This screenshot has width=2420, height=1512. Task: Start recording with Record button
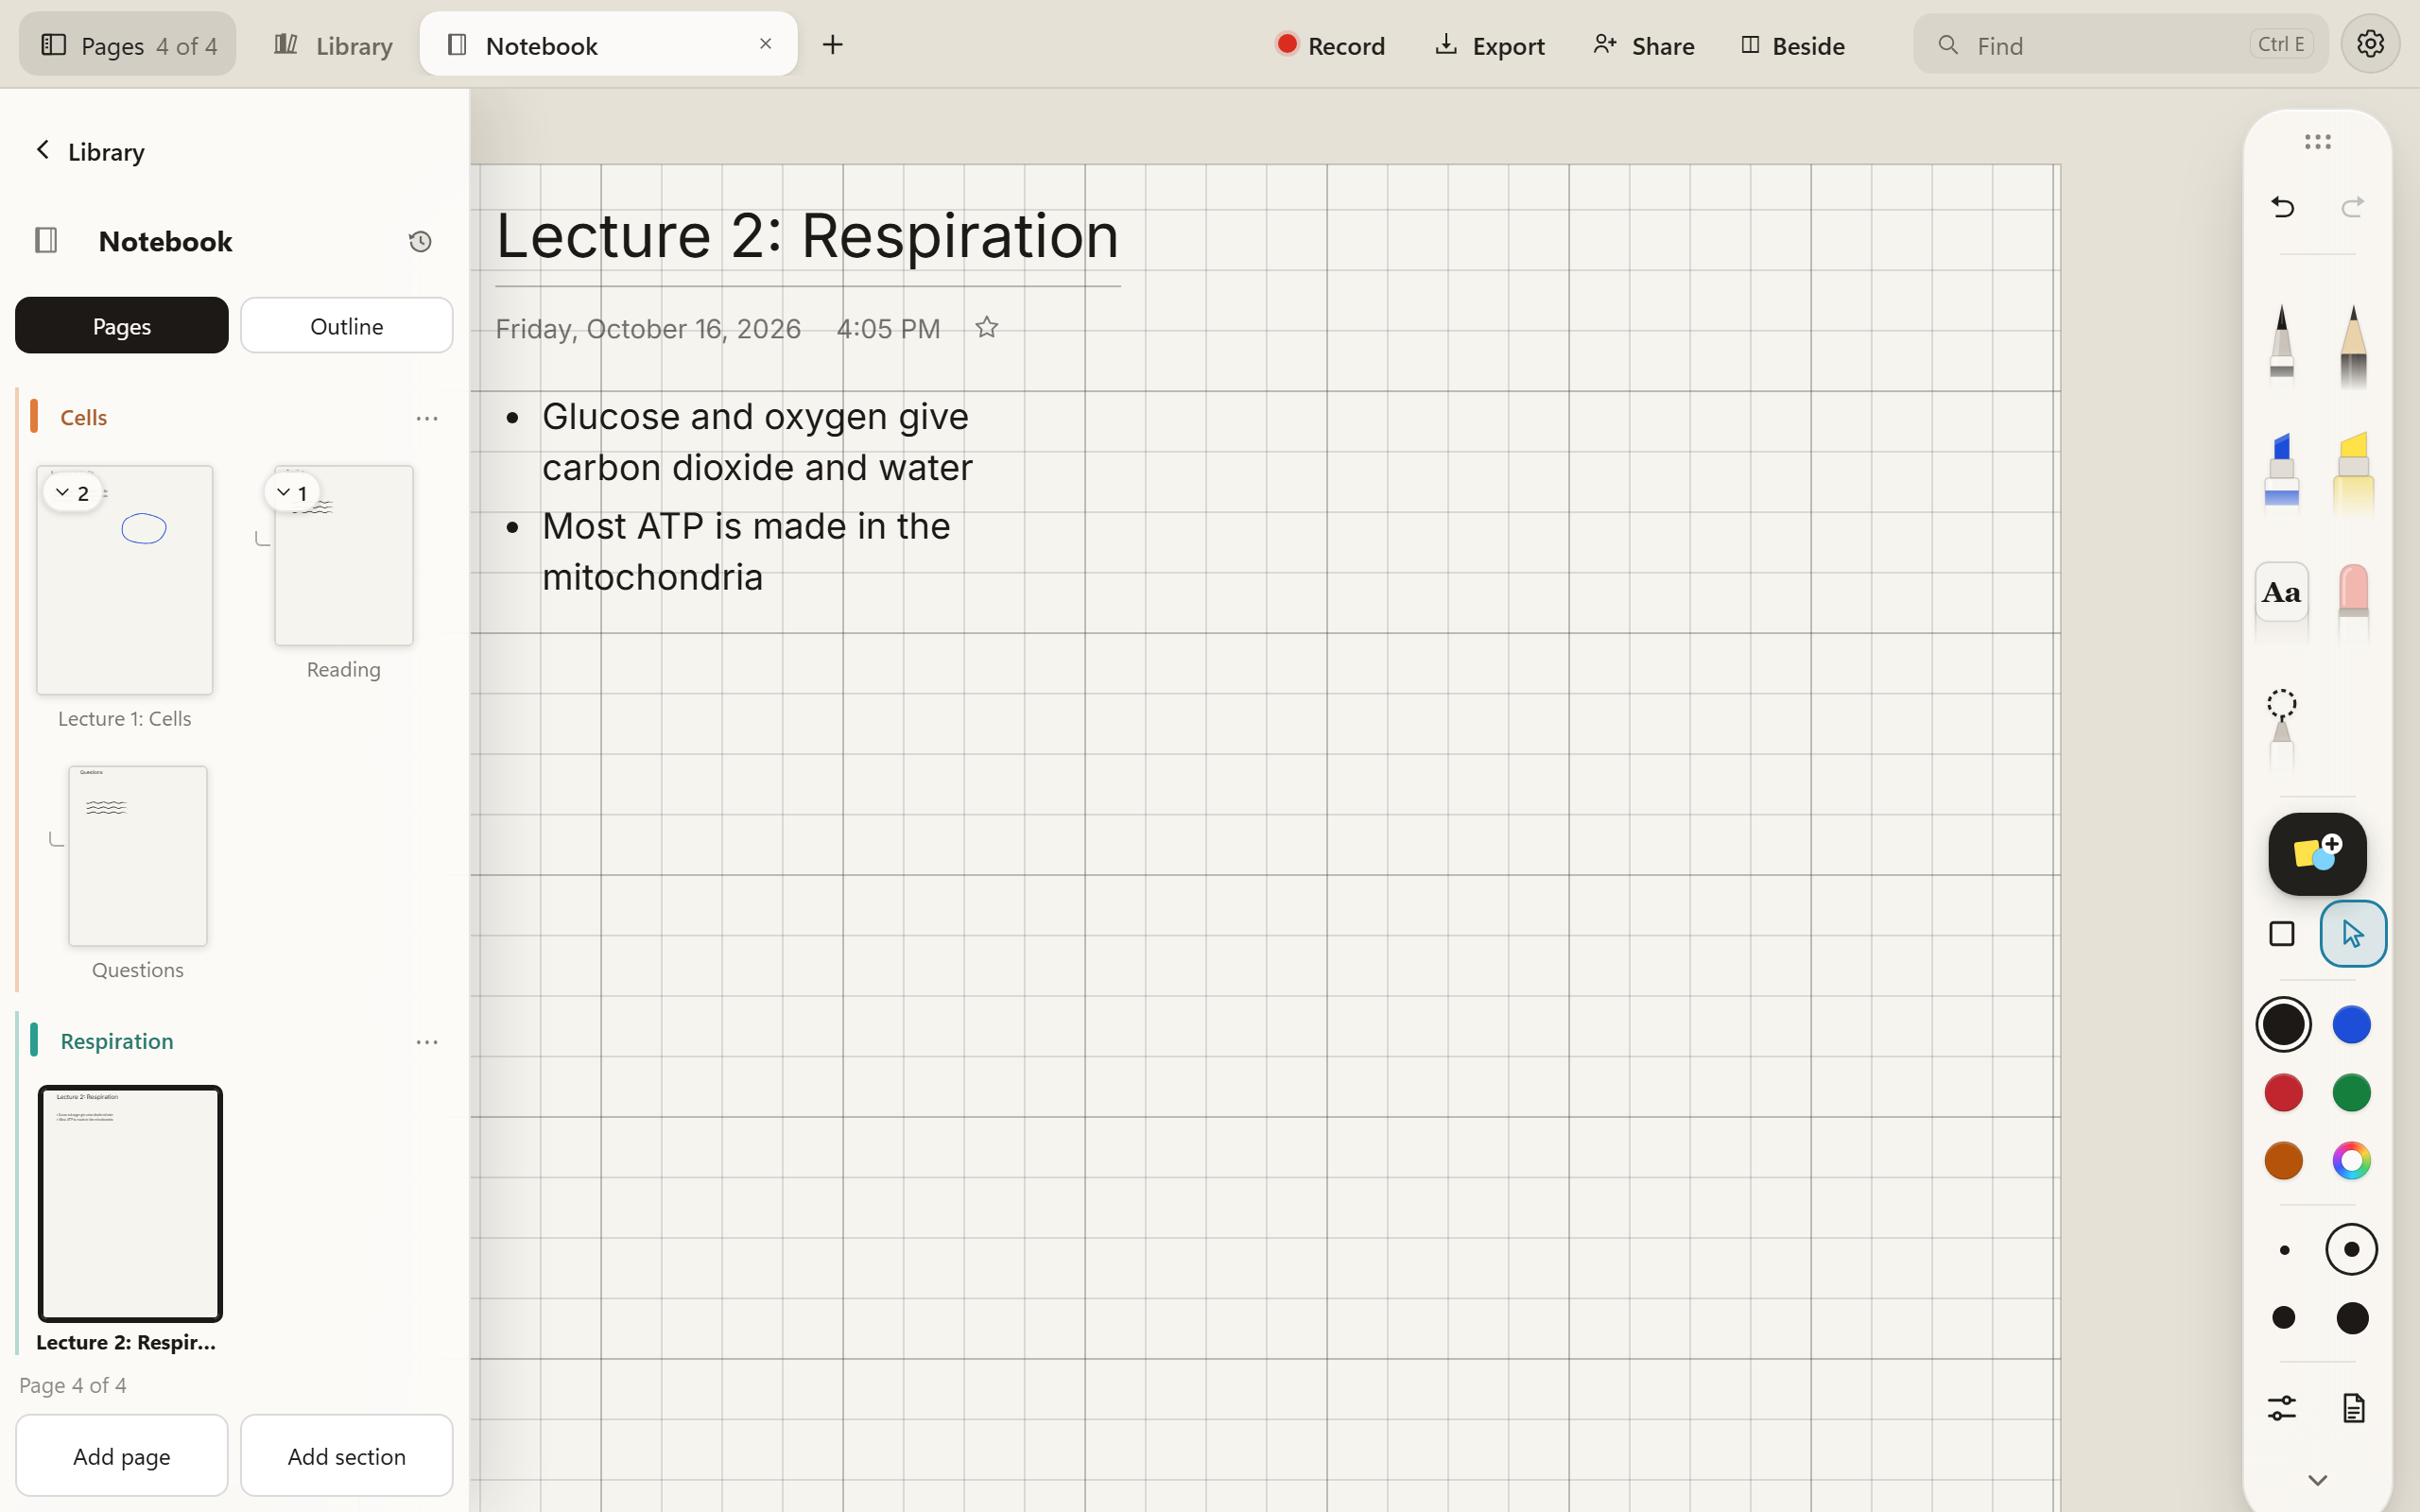pos(1330,45)
